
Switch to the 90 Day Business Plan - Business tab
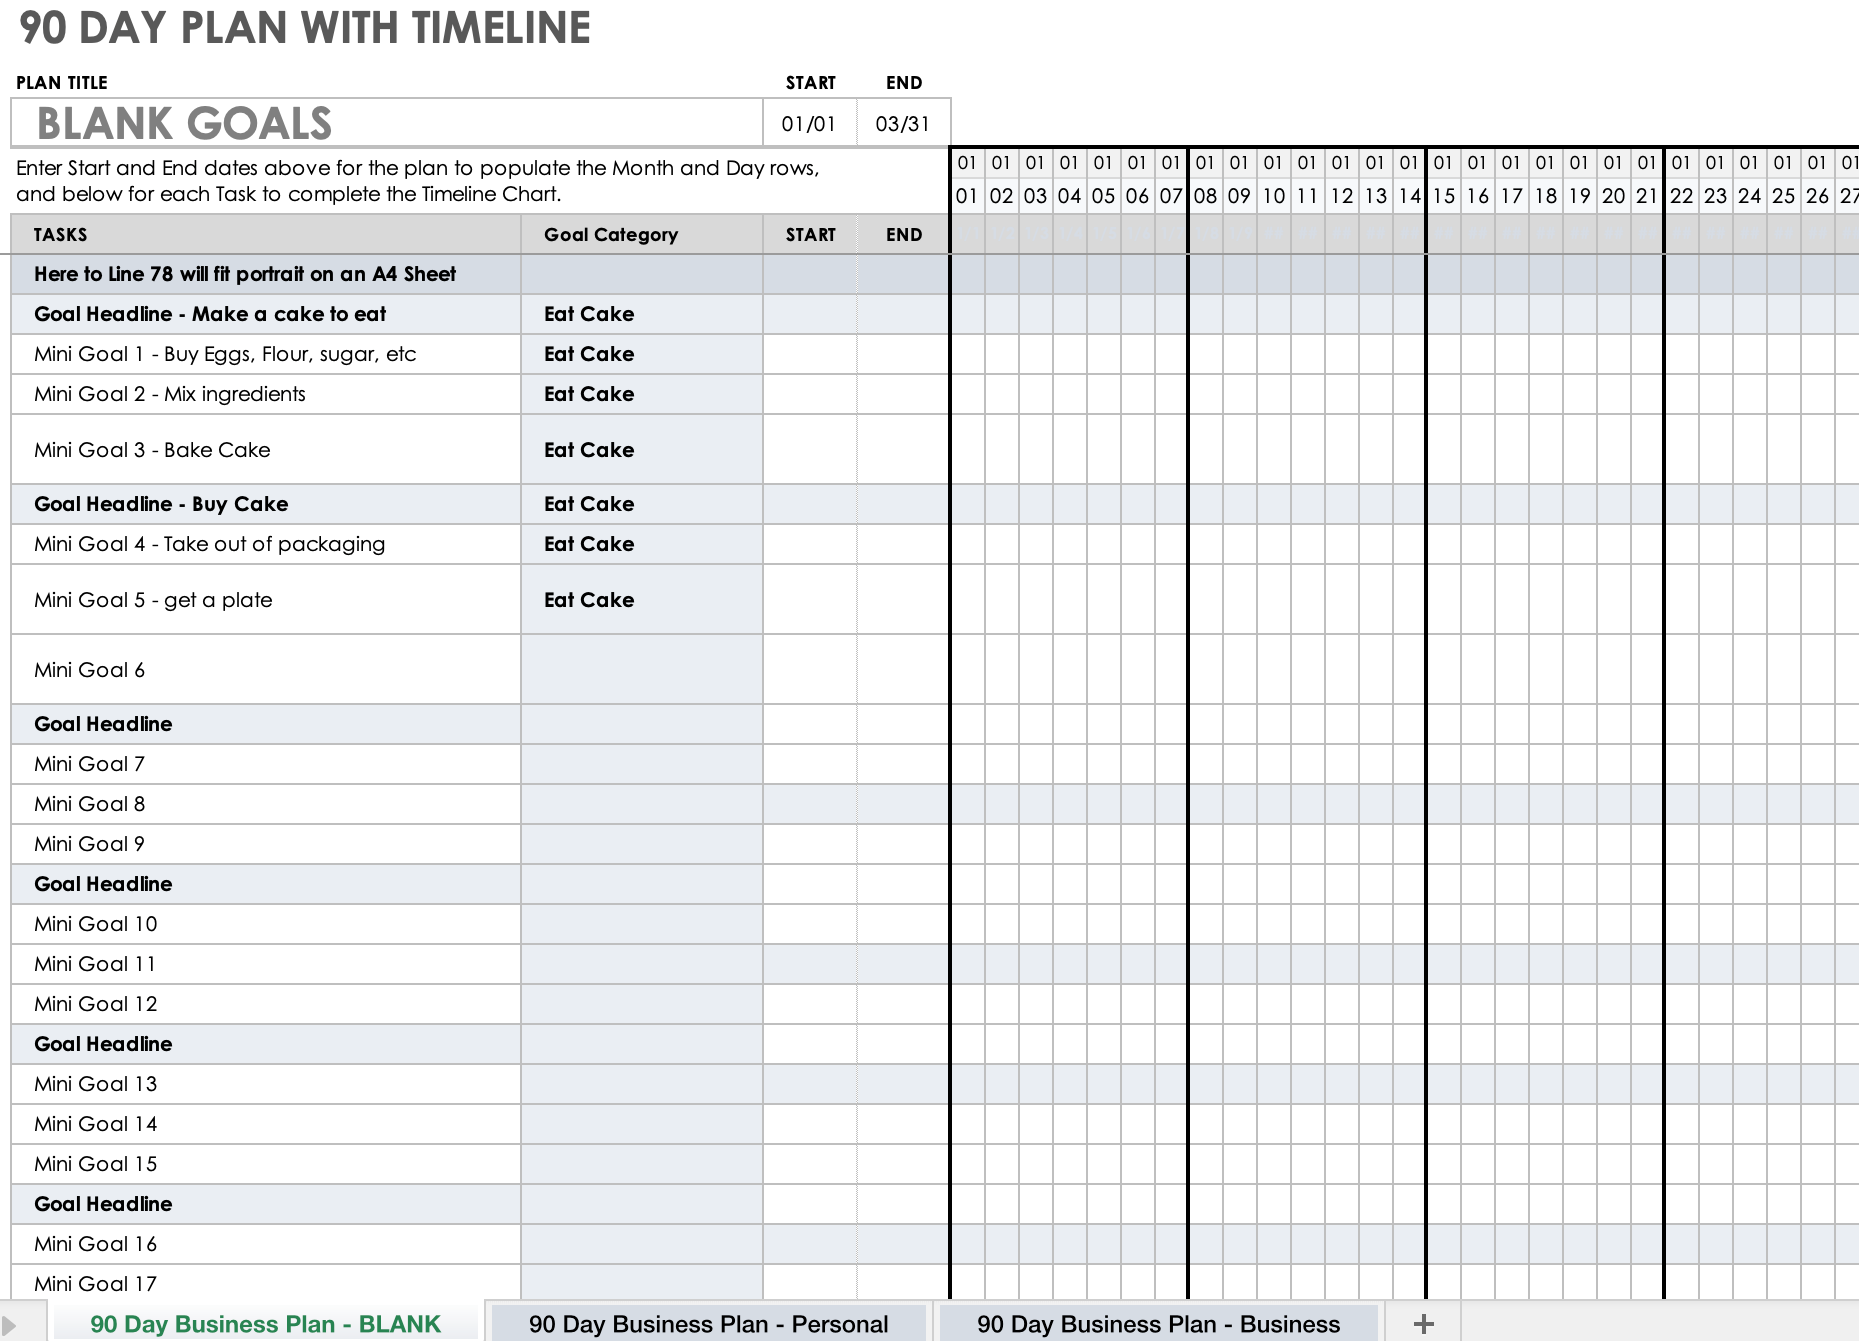point(1158,1322)
